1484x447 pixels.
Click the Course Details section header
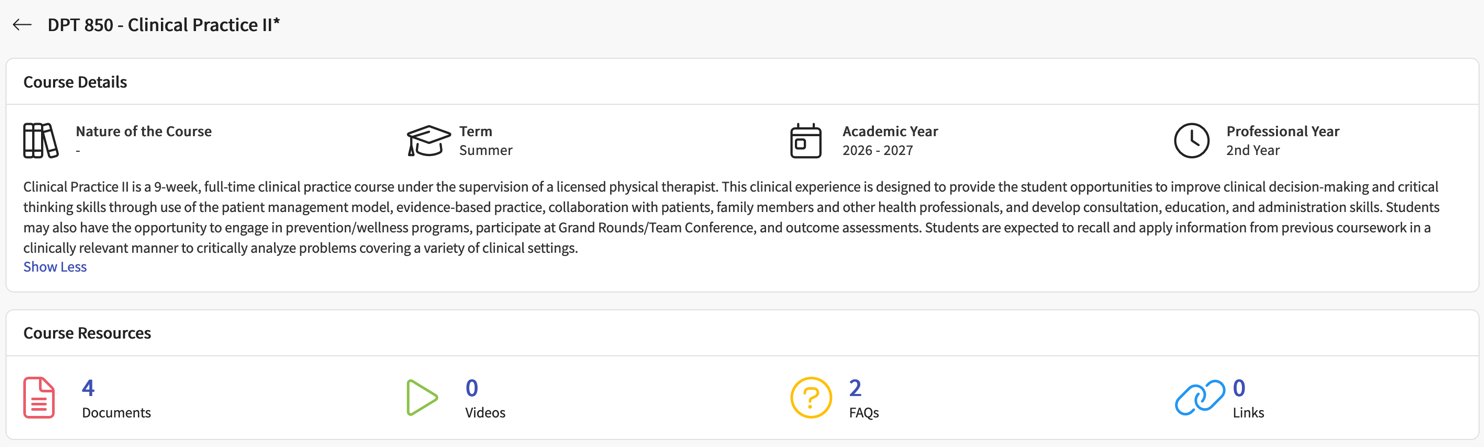tap(75, 82)
